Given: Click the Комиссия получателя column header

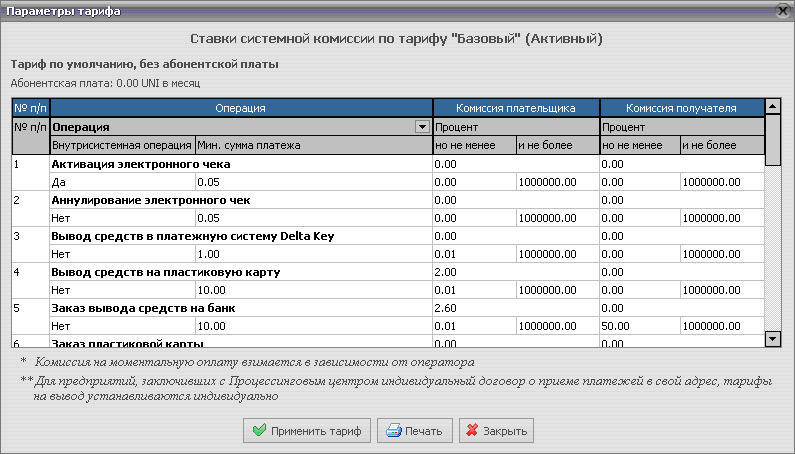Looking at the screenshot, I should point(681,107).
